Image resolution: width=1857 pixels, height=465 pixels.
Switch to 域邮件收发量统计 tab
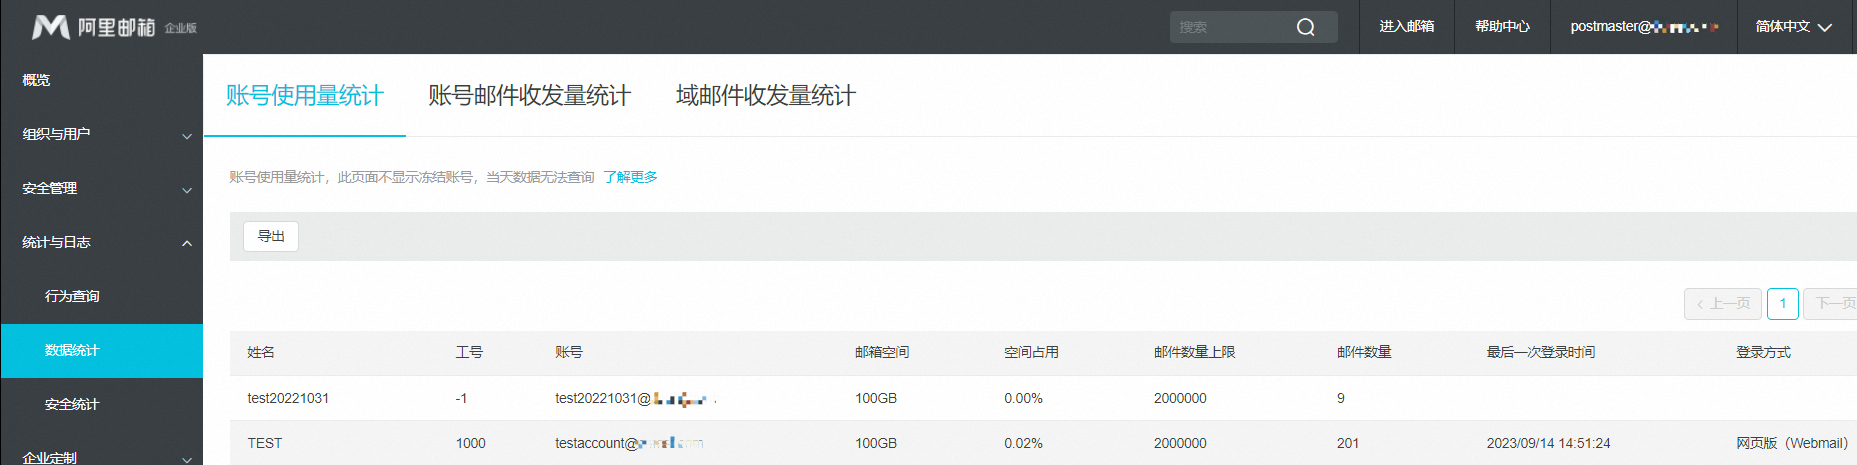(766, 95)
